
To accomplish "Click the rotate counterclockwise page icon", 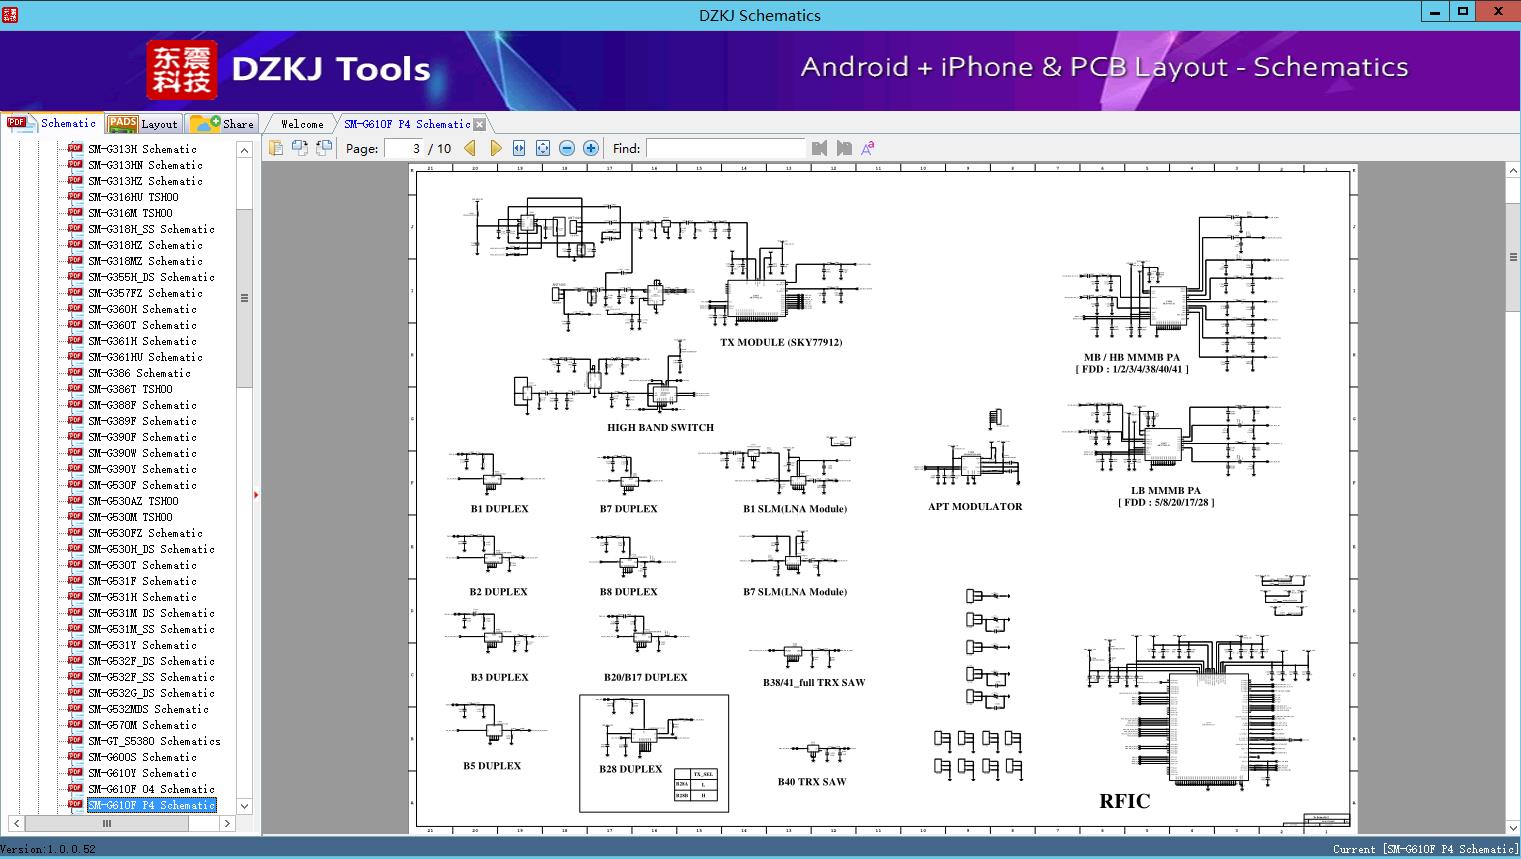I will [x=299, y=148].
